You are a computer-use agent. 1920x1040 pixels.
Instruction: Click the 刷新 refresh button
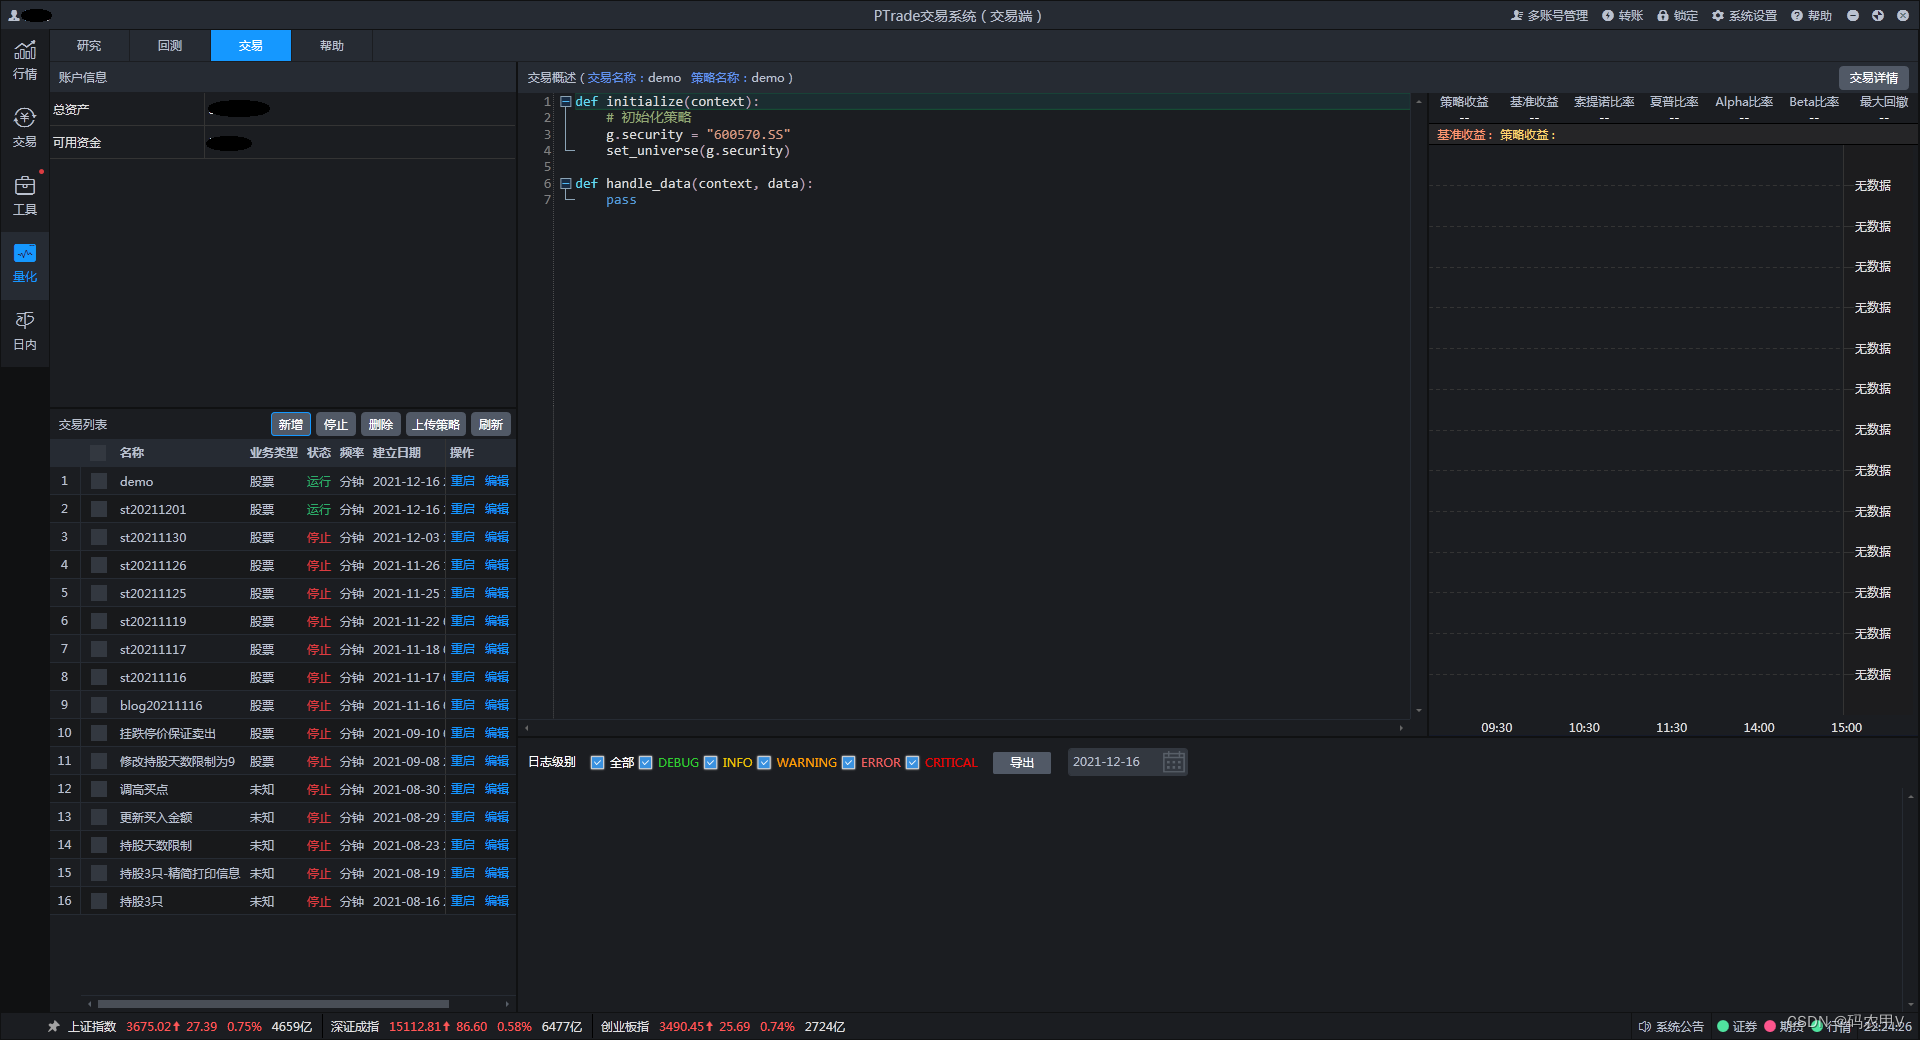491,424
